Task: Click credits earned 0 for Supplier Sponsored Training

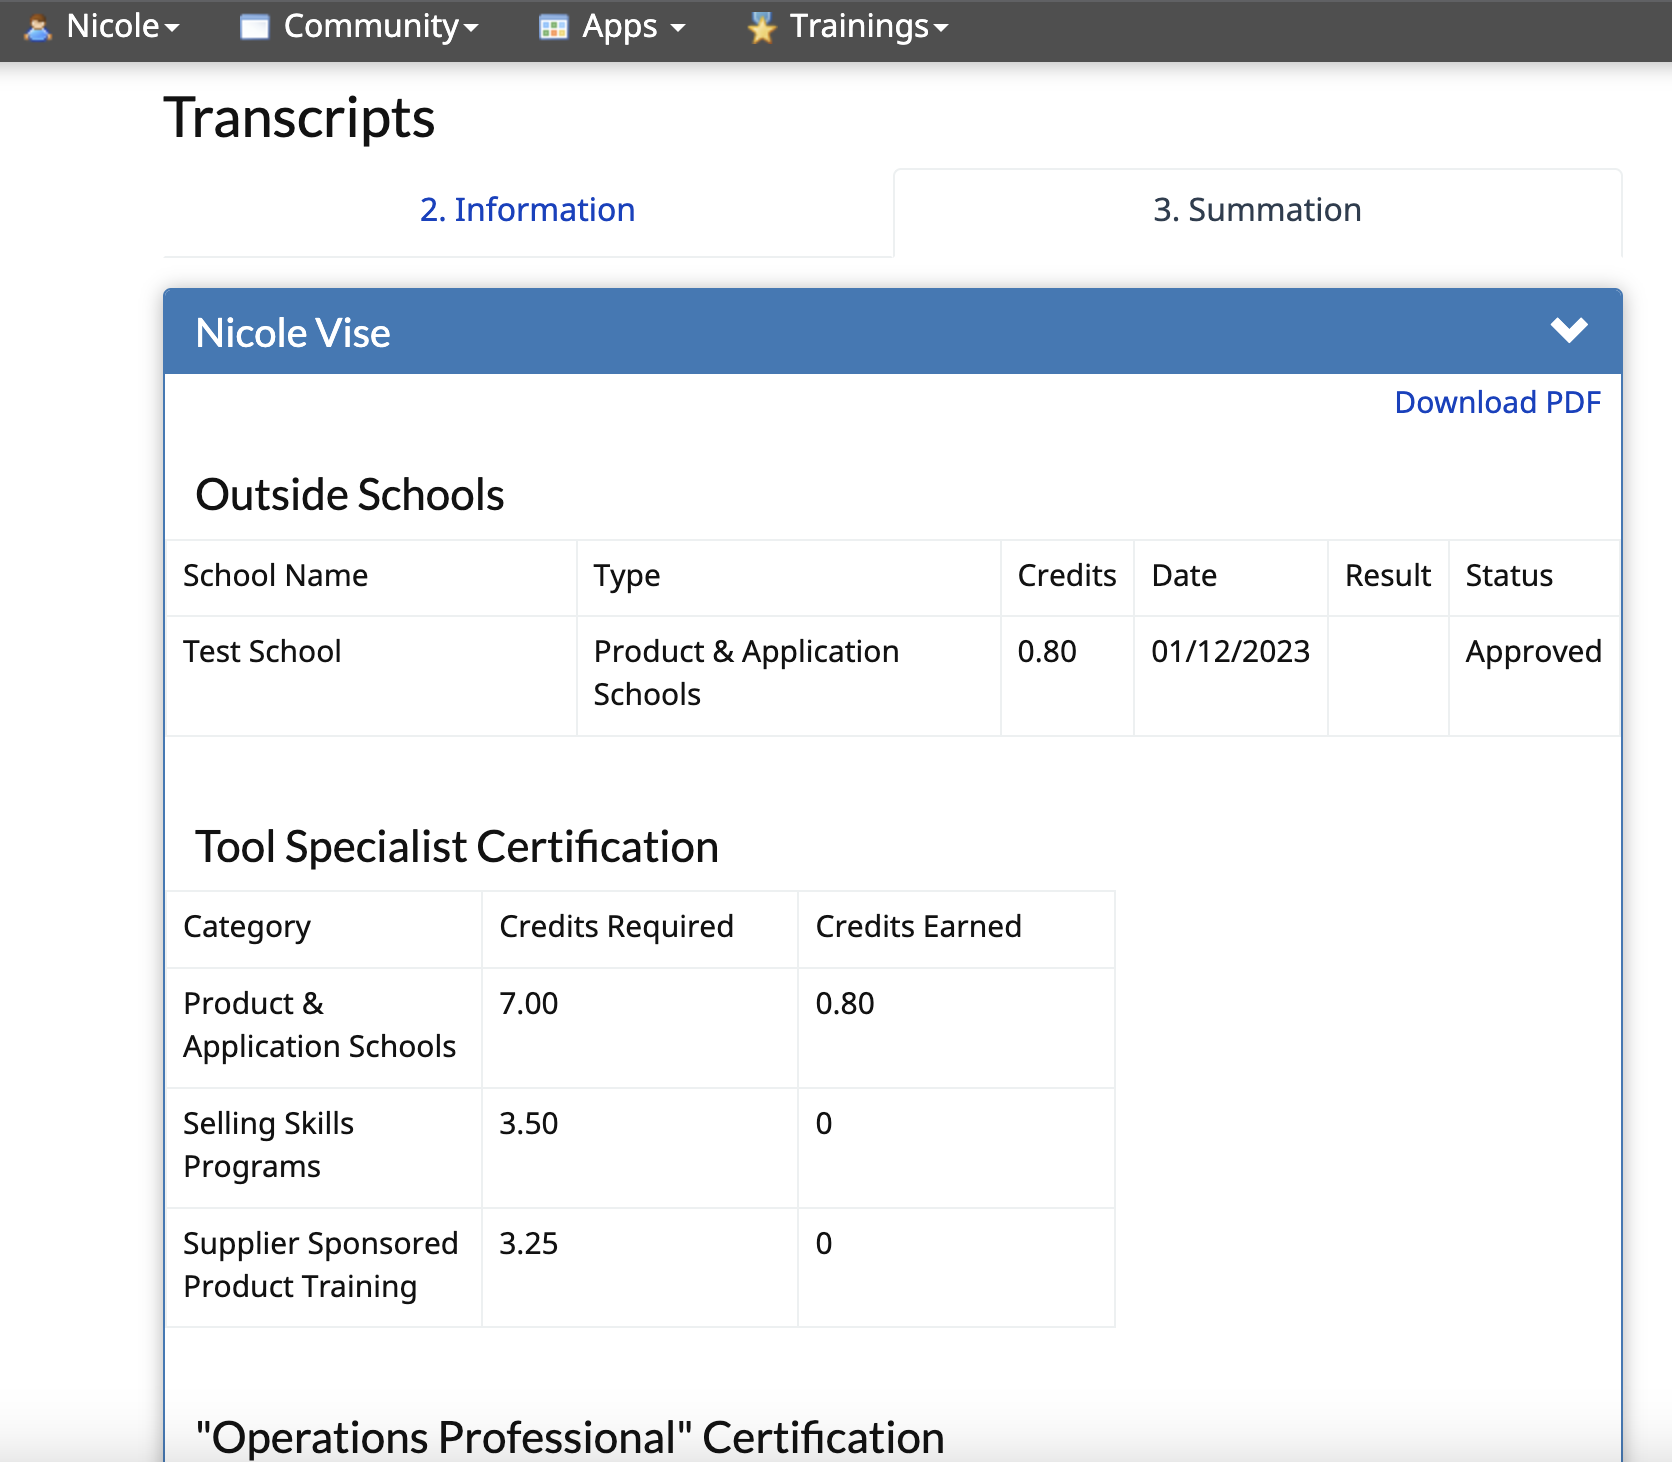Action: click(x=824, y=1244)
